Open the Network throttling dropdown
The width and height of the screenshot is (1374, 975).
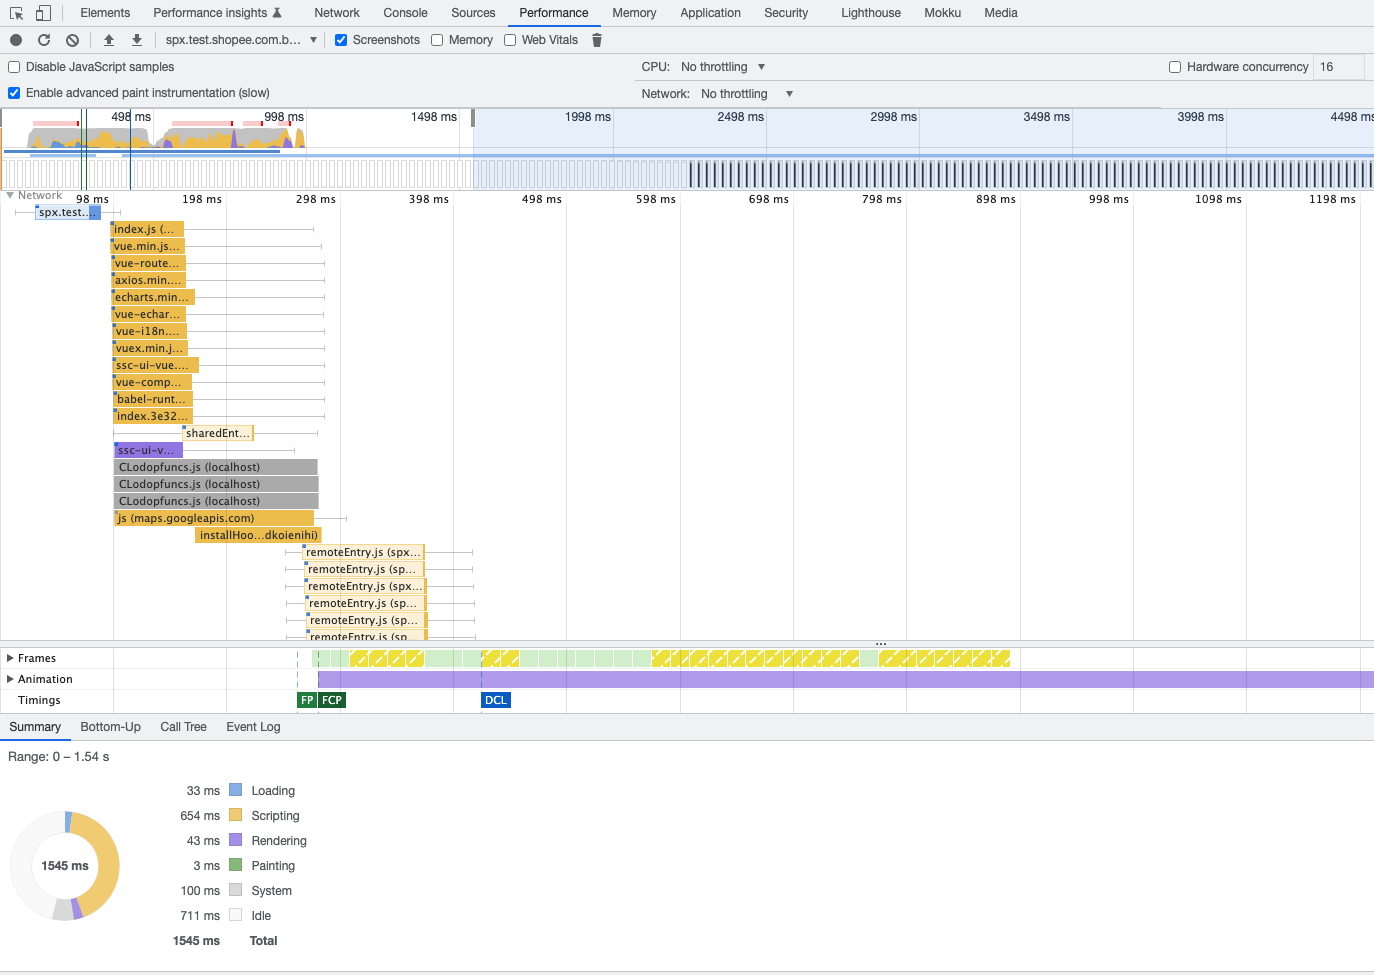(747, 94)
